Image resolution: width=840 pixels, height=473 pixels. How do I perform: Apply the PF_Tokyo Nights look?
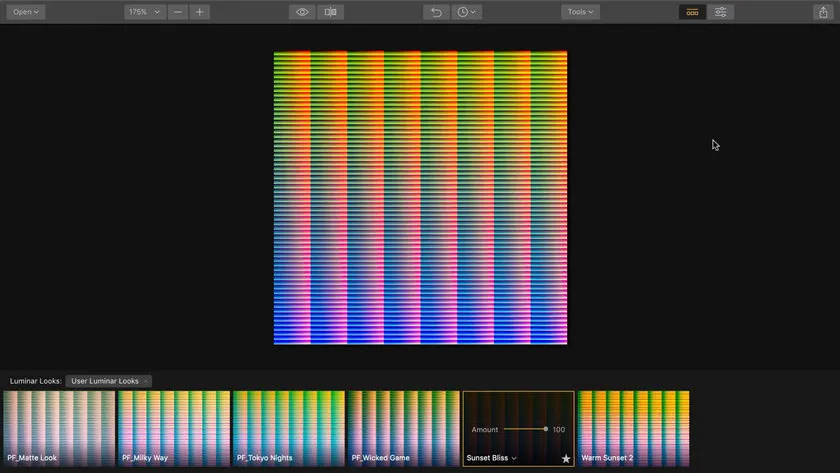coord(288,428)
